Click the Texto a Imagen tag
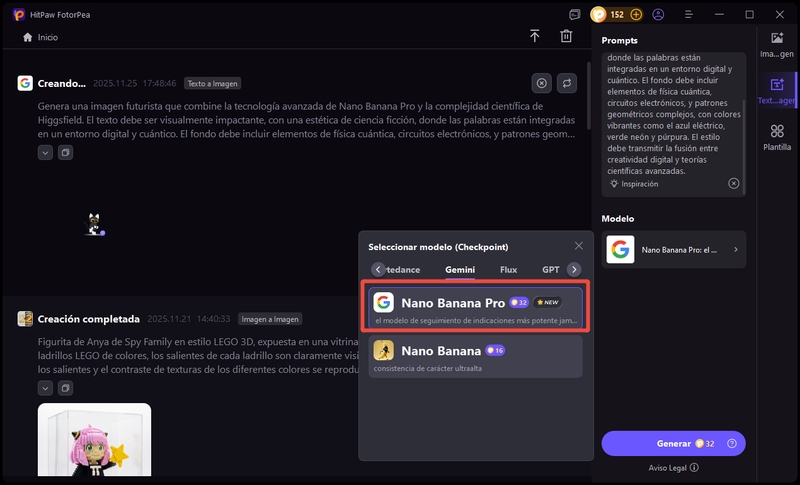Viewport: 800px width, 485px height. 212,84
